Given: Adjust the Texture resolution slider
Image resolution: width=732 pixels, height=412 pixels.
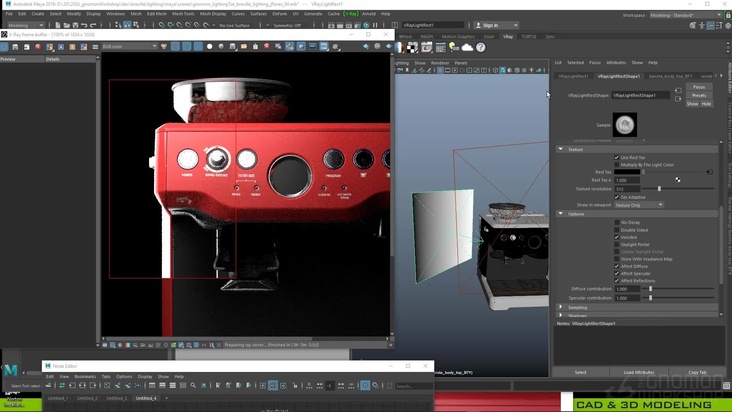Looking at the screenshot, I should (x=658, y=188).
